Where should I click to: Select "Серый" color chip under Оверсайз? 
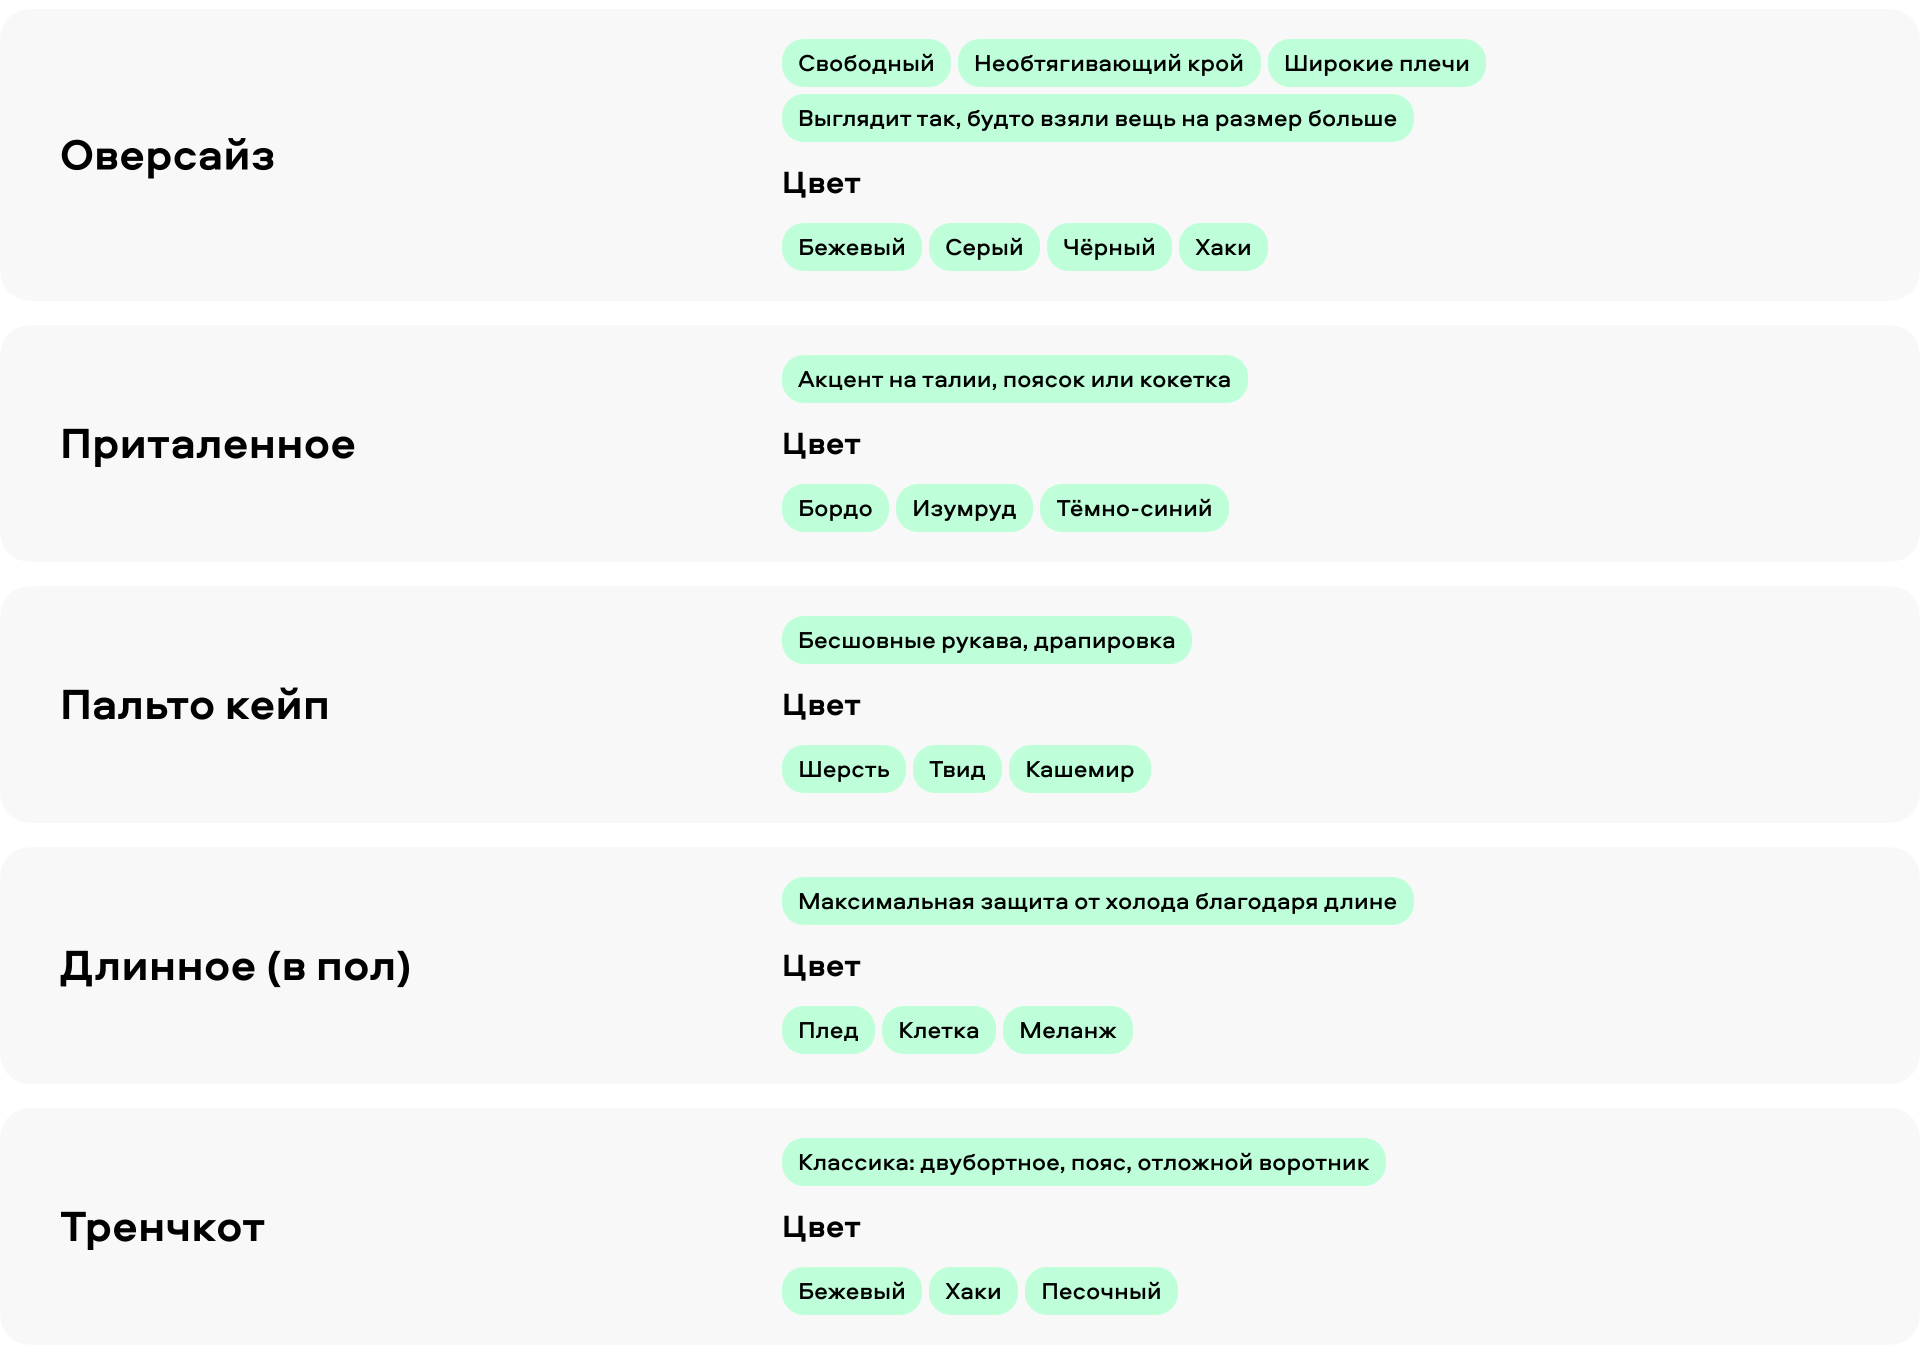(984, 247)
